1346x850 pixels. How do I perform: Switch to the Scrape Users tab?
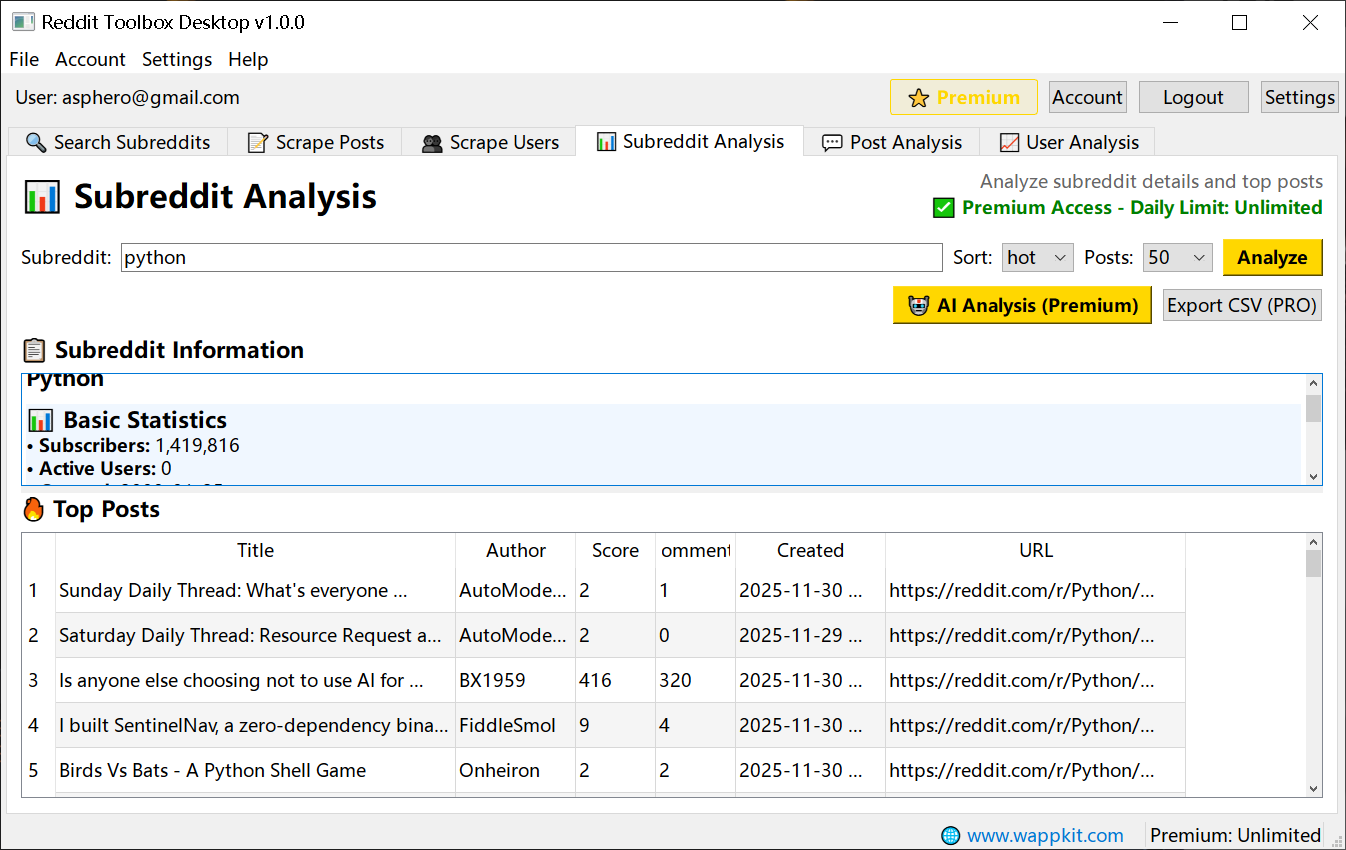(489, 142)
